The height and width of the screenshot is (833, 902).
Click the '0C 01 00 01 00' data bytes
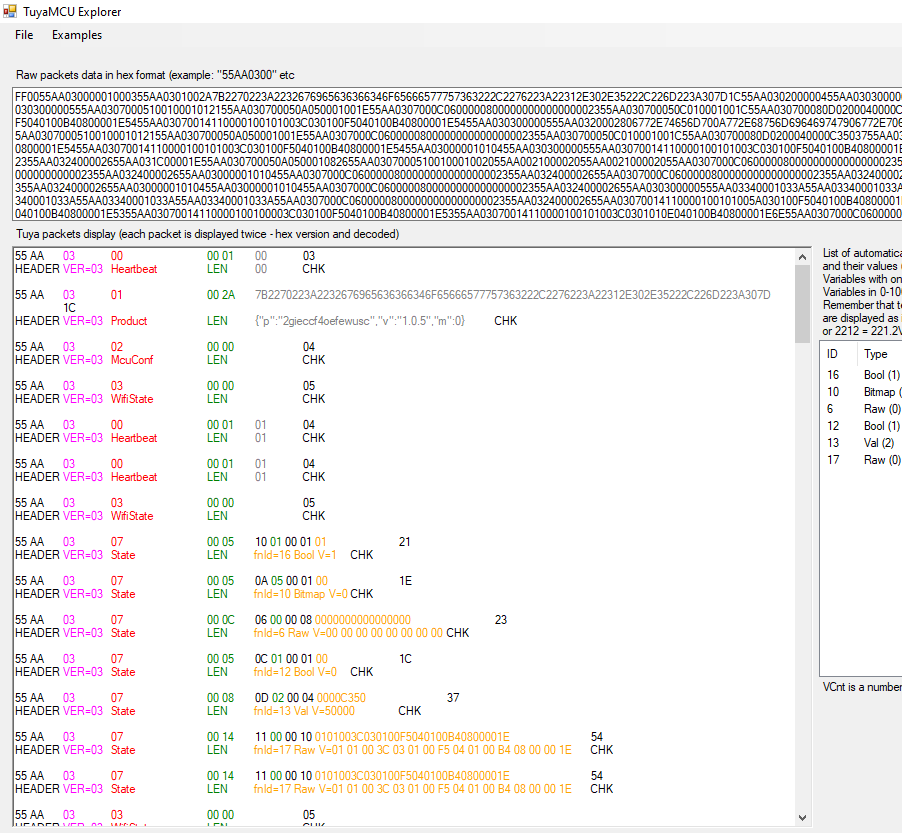(292, 659)
